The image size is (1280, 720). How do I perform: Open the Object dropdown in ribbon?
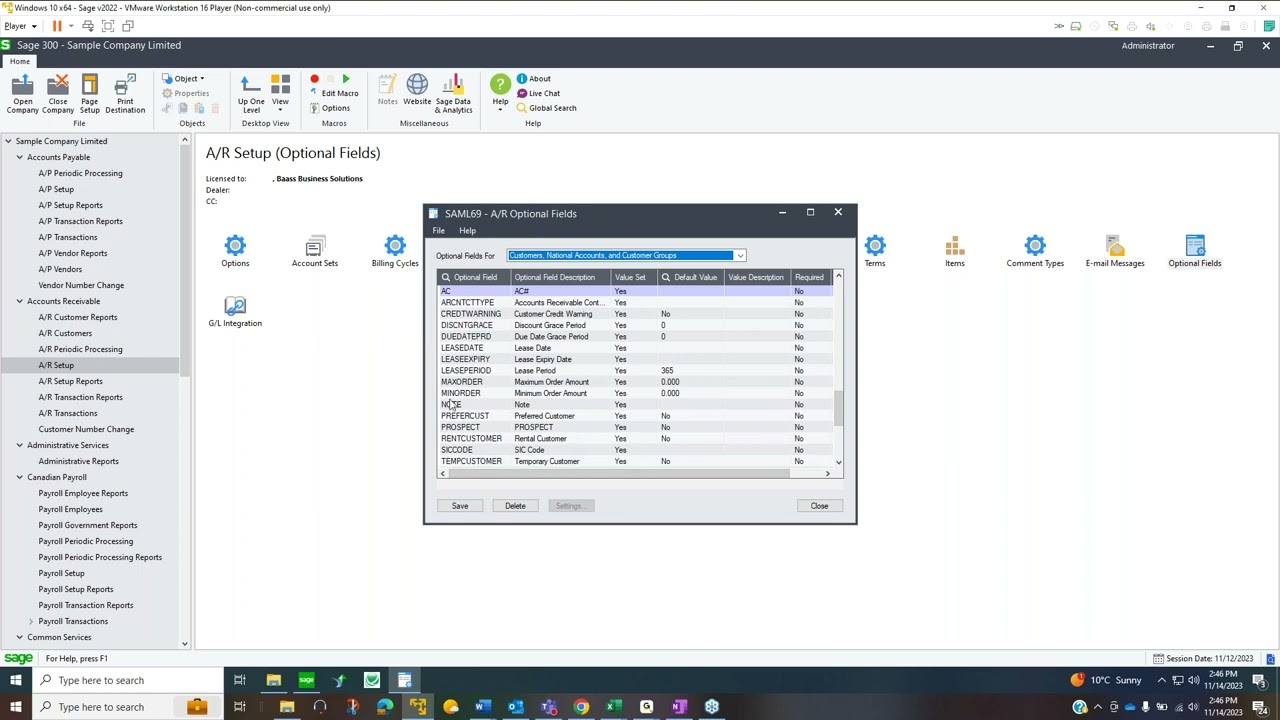[x=185, y=78]
